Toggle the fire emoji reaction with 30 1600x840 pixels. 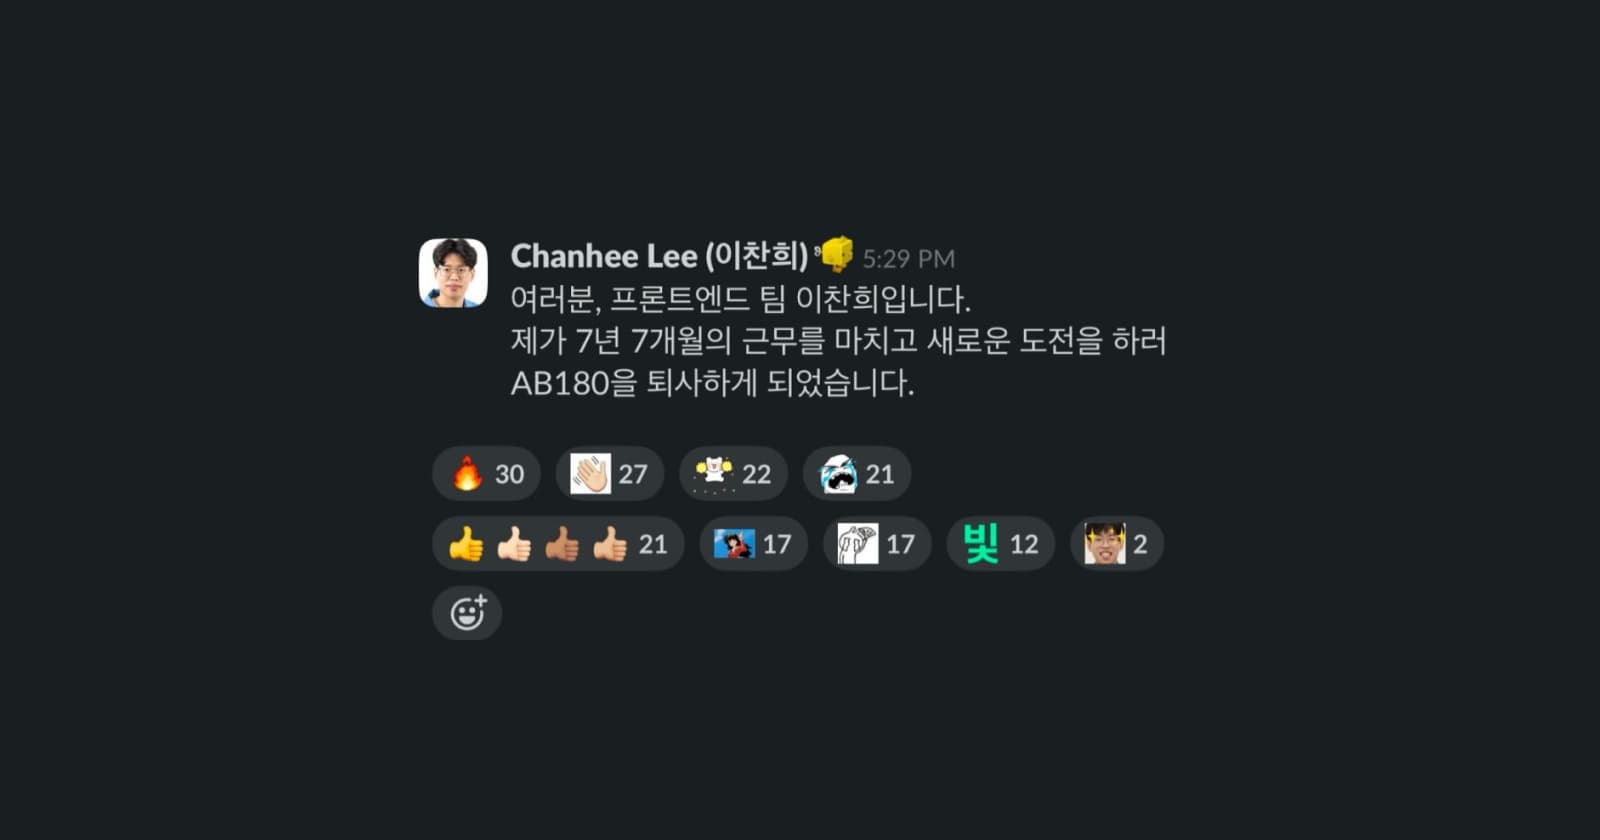point(486,474)
